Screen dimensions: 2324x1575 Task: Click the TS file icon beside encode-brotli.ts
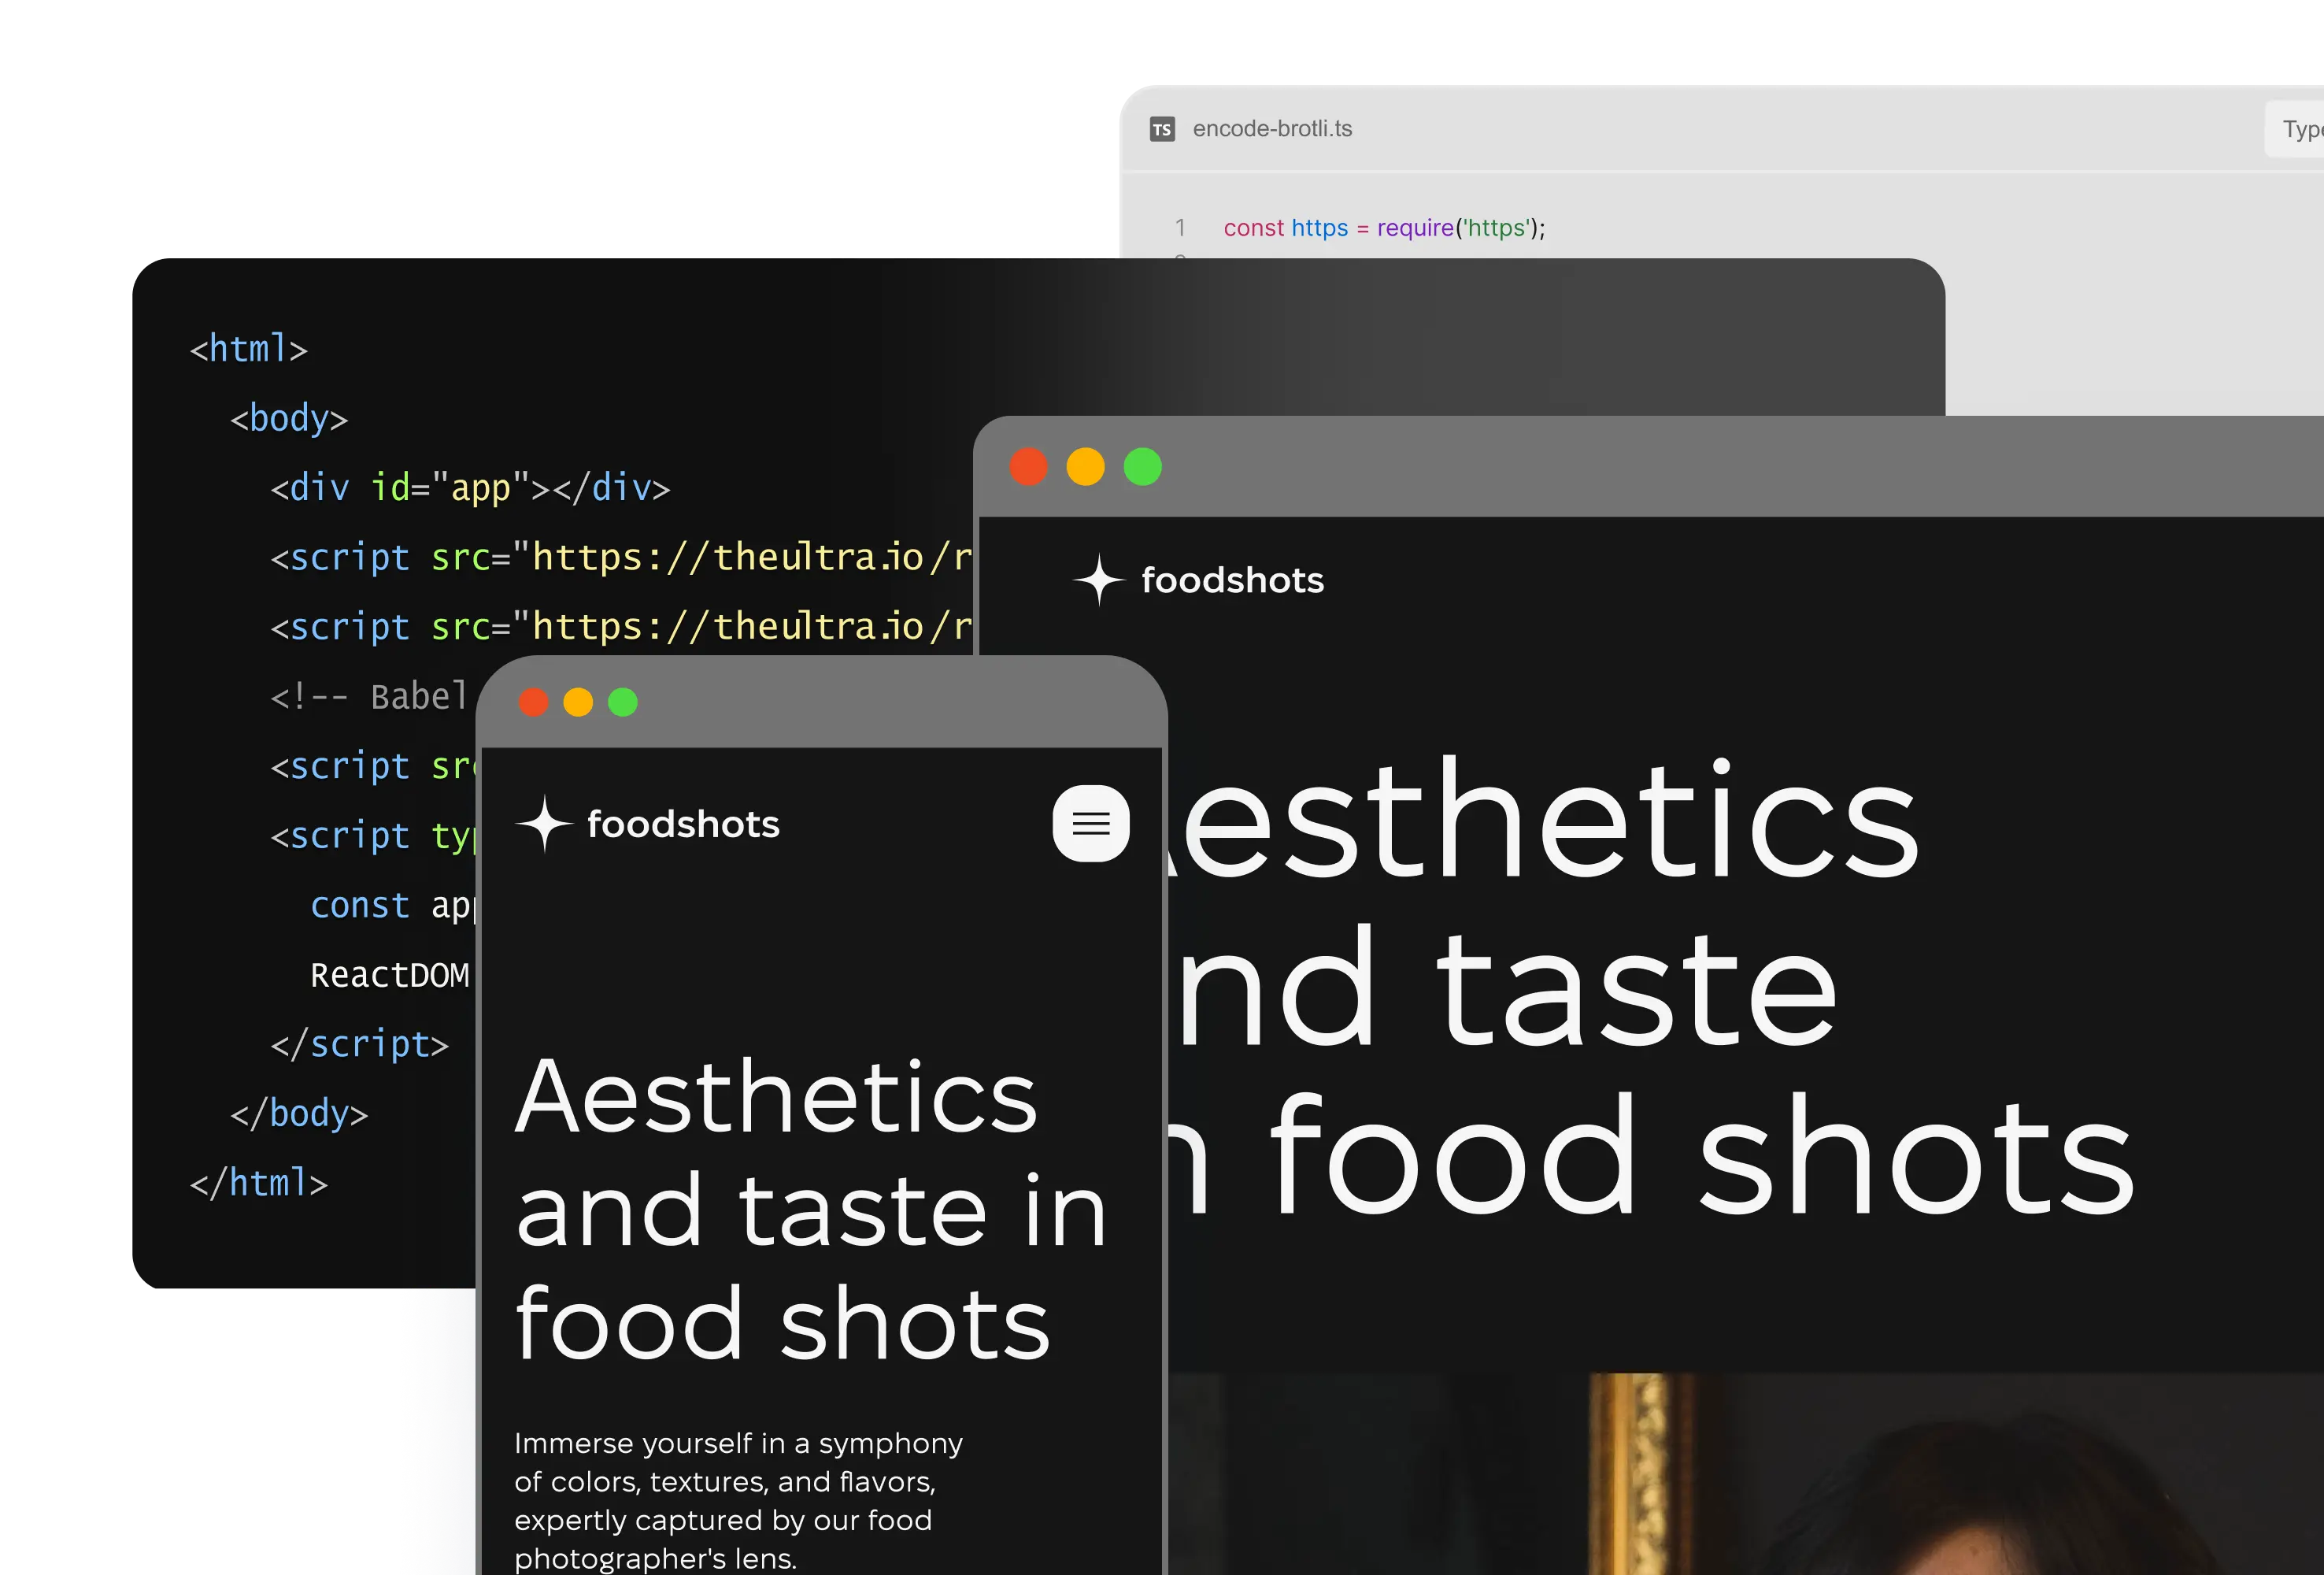coord(1161,129)
